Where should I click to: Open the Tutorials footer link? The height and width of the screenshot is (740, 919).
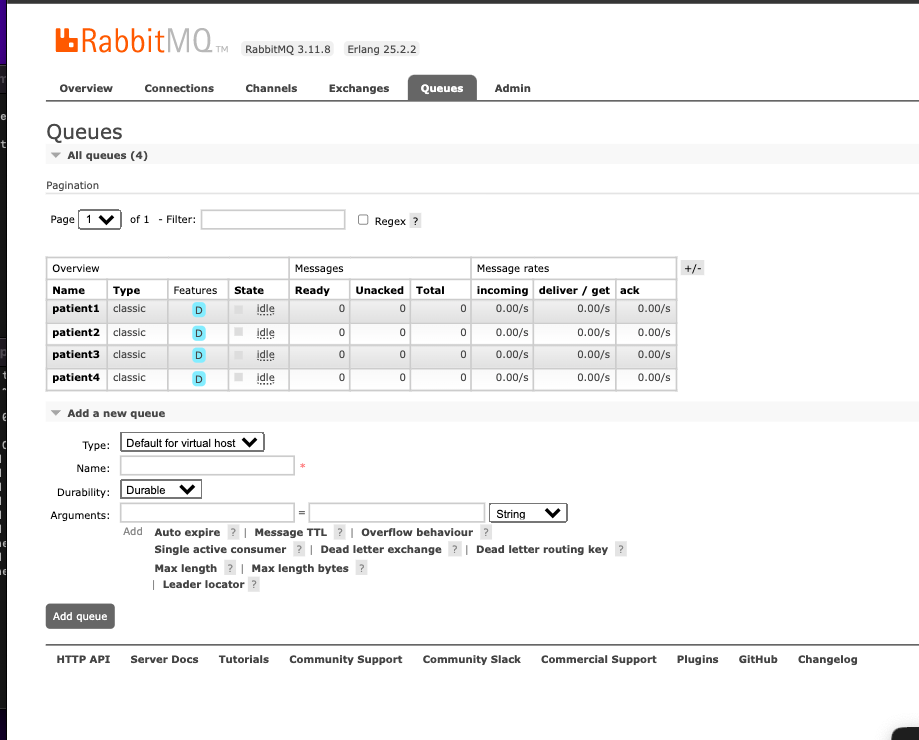coord(244,659)
